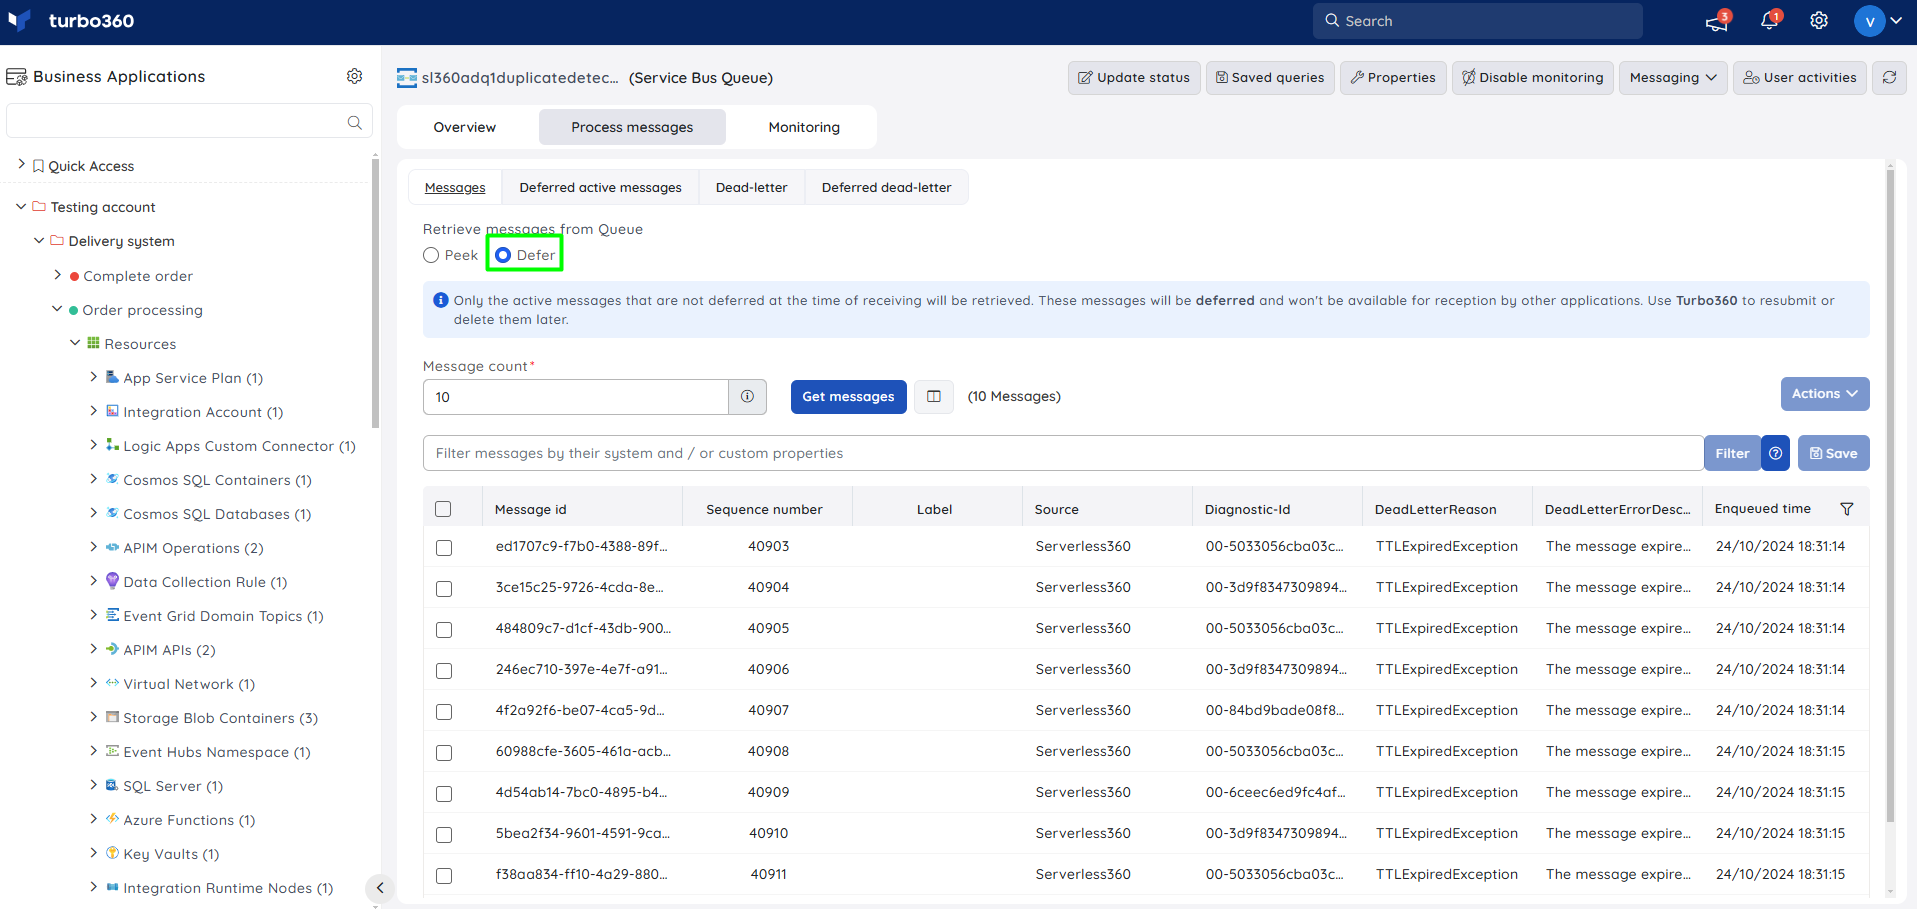Click the Data Collection Rule icon

(x=112, y=581)
